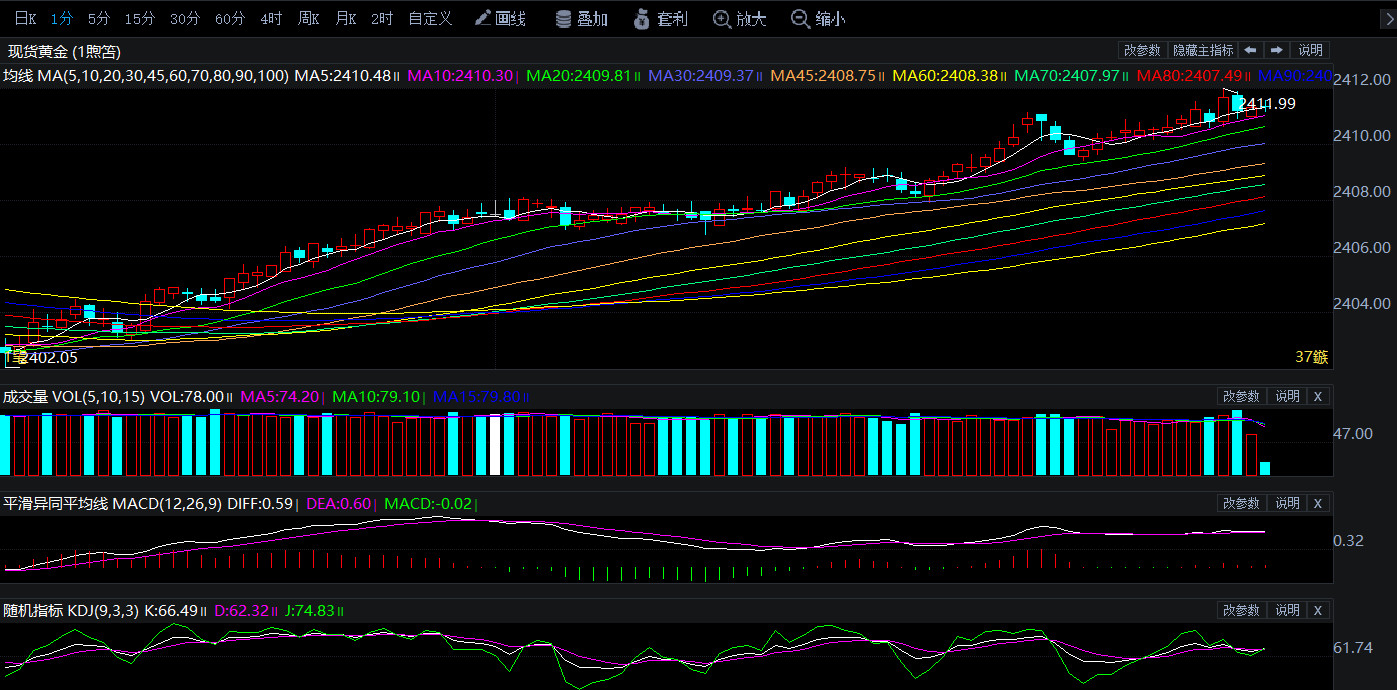This screenshot has width=1397, height=690.
Task: Open the 自定义 custom period option
Action: click(x=430, y=19)
